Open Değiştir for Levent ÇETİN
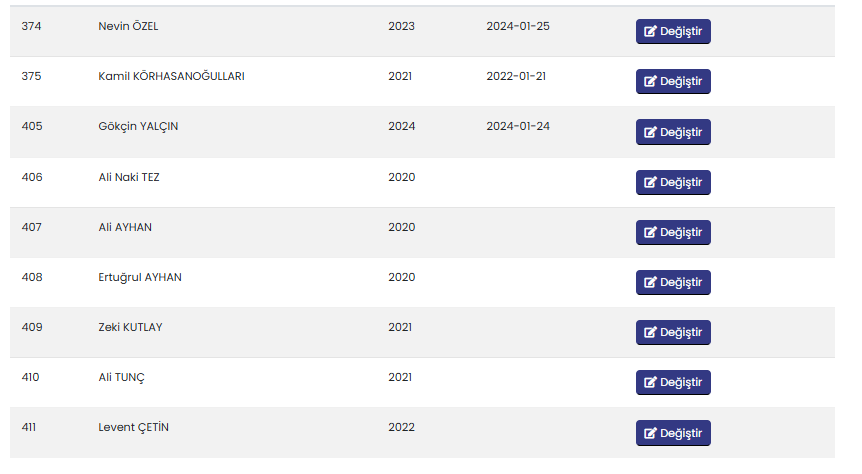This screenshot has height=474, width=862. coord(673,433)
